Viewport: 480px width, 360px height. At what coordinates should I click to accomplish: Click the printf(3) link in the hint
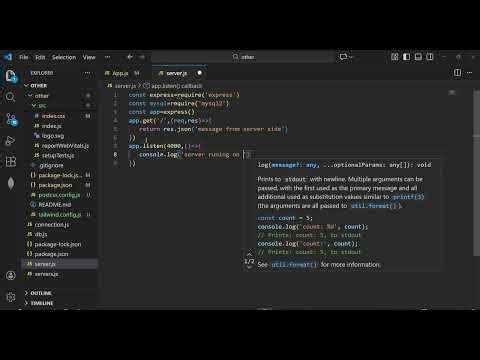408,197
